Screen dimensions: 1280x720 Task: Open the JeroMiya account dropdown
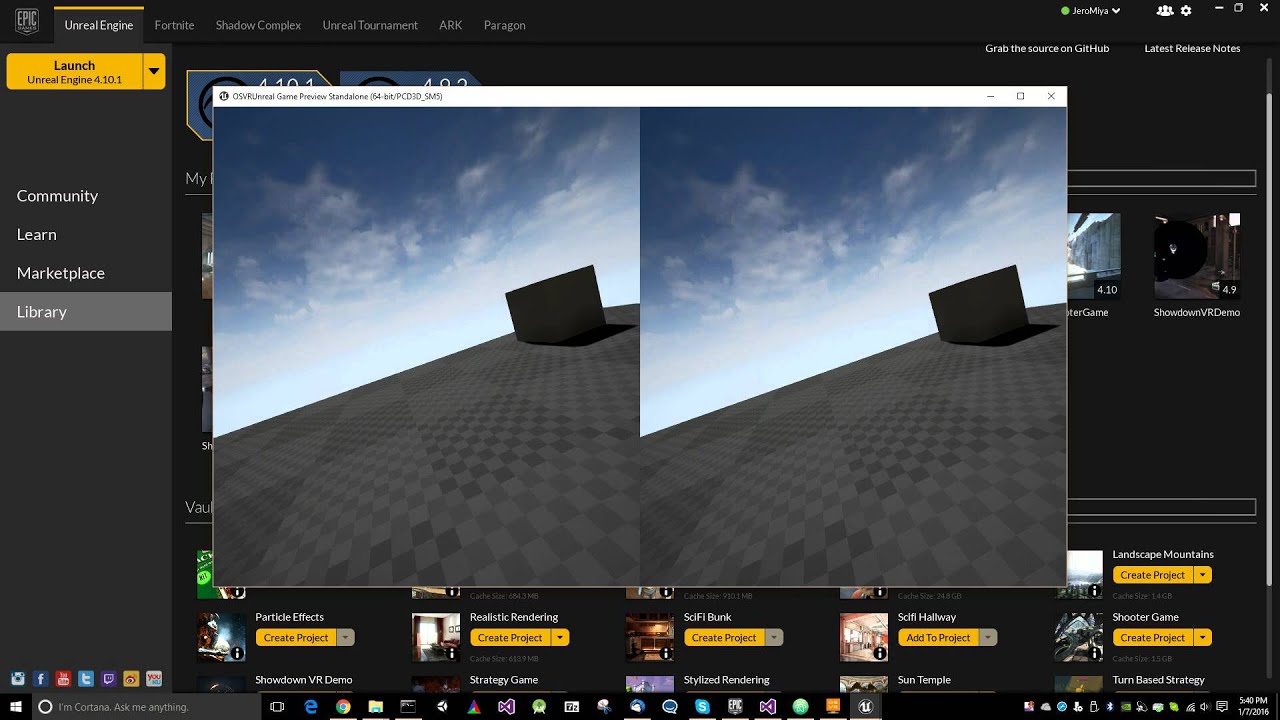pyautogui.click(x=1090, y=11)
